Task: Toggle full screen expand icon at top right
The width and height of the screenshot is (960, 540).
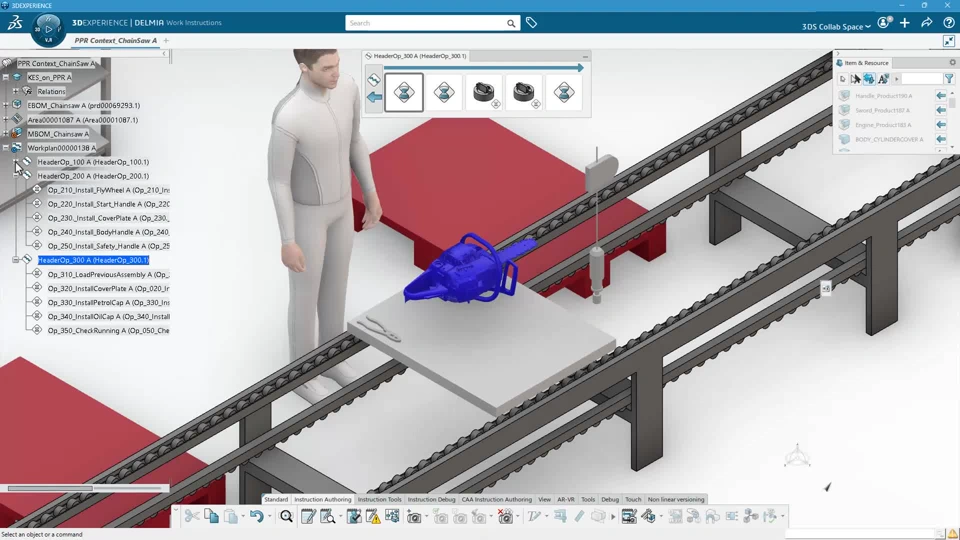Action: [948, 41]
